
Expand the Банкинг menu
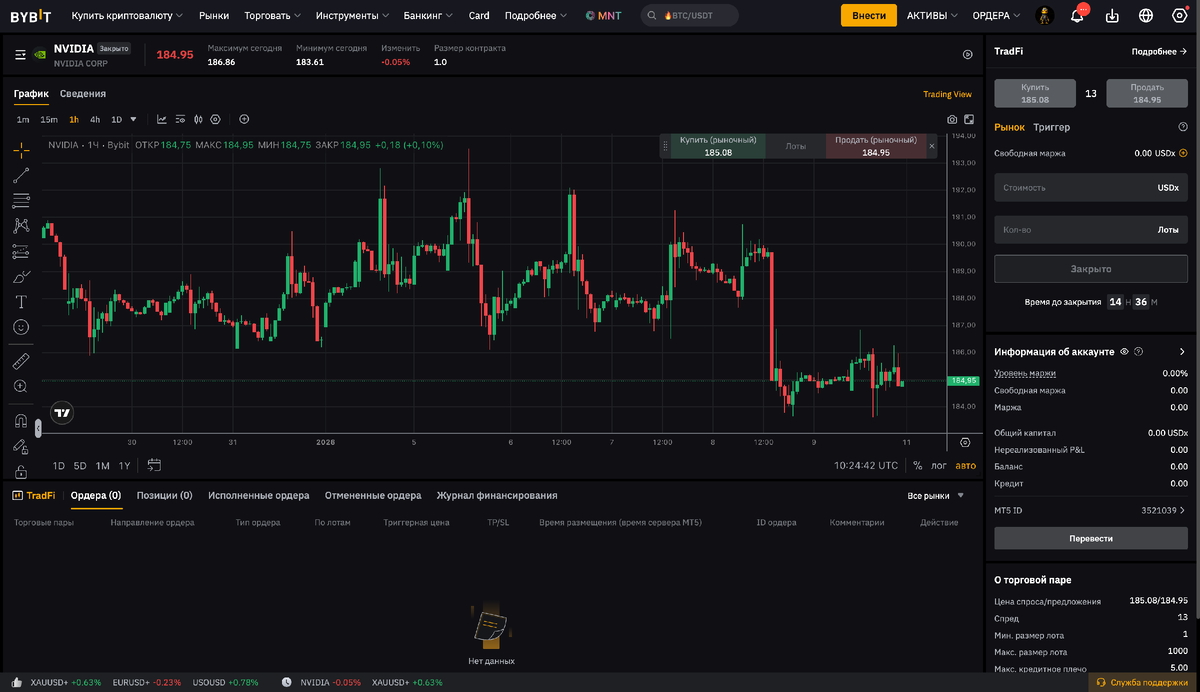coord(428,16)
